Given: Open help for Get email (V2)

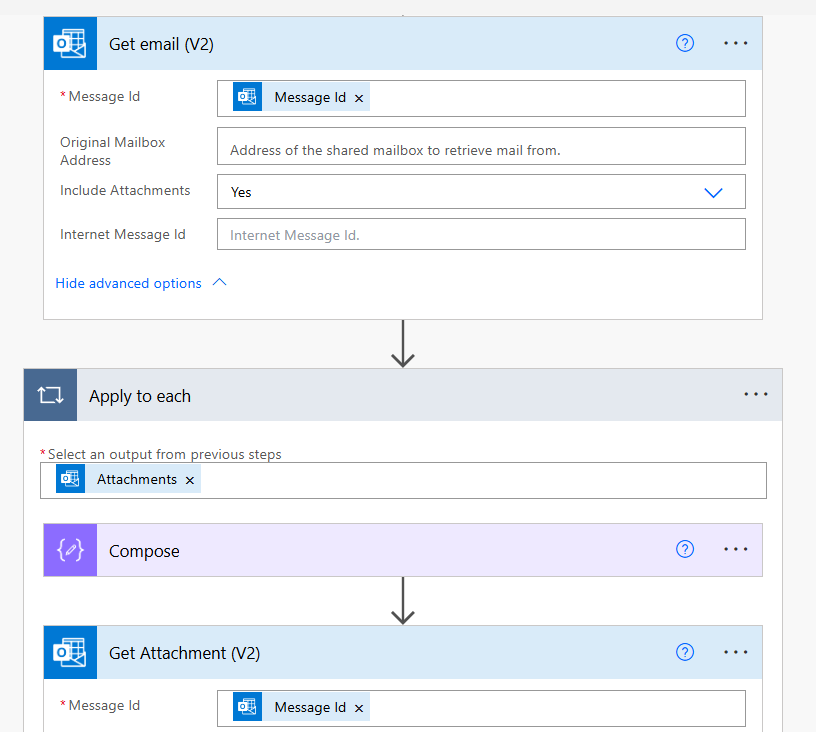Looking at the screenshot, I should tap(685, 43).
